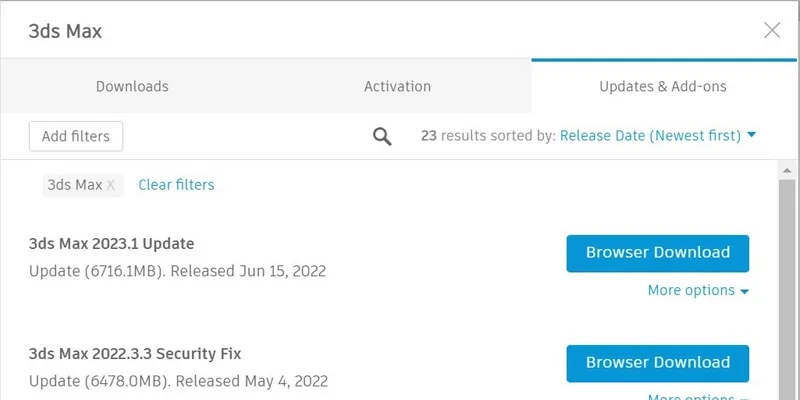The image size is (800, 400).
Task: Click the scrollbar up arrow
Action: (787, 169)
